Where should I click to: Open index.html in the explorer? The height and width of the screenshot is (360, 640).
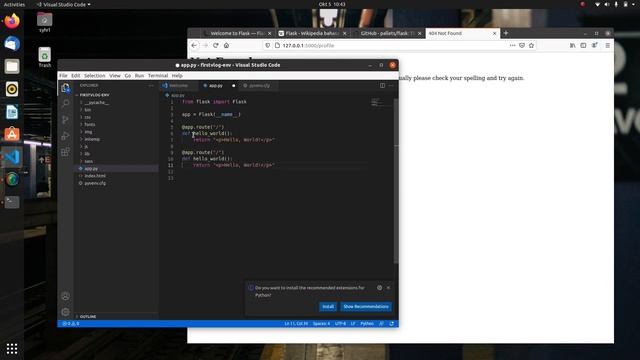click(x=95, y=176)
